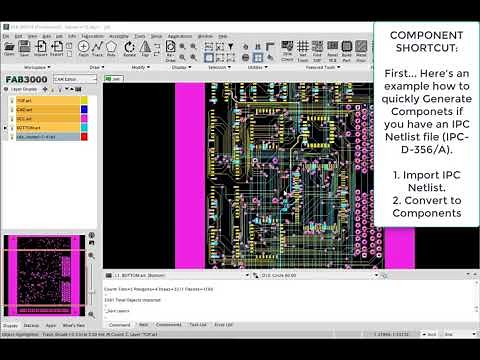Viewport: 480px width, 360px height.
Task: Open the D10 Circle aperture dropdown
Action: 376,275
